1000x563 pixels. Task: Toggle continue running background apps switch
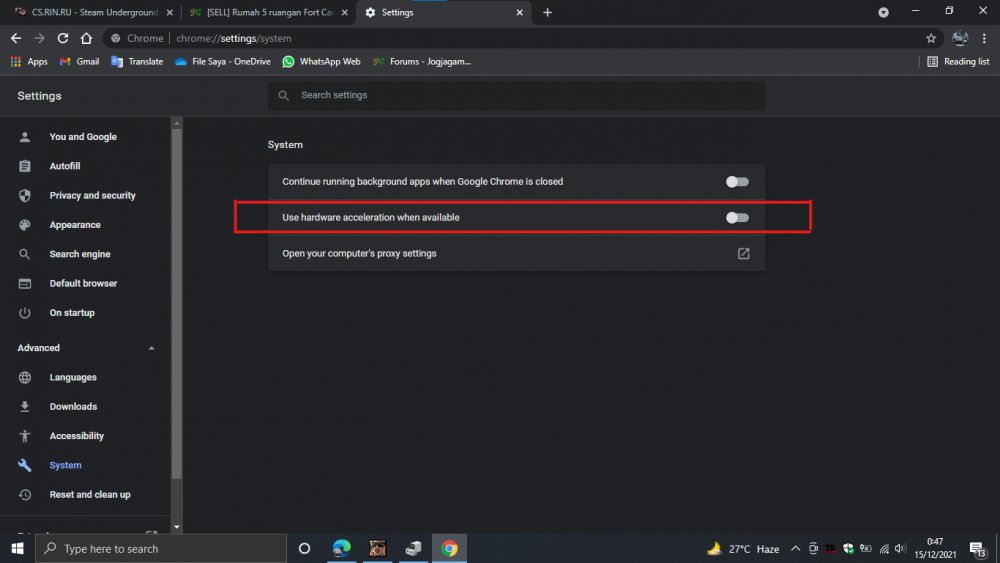point(737,182)
